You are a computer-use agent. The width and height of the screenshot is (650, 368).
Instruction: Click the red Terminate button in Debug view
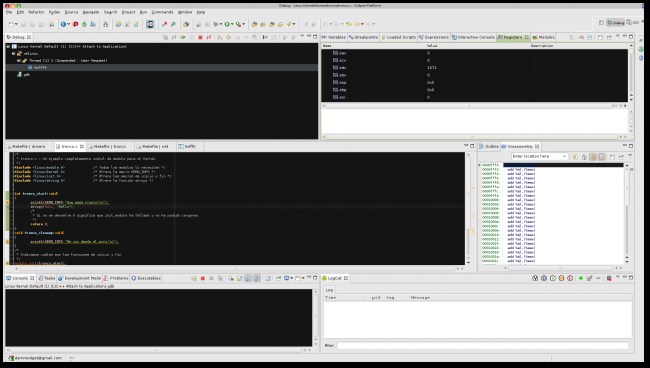point(200,37)
